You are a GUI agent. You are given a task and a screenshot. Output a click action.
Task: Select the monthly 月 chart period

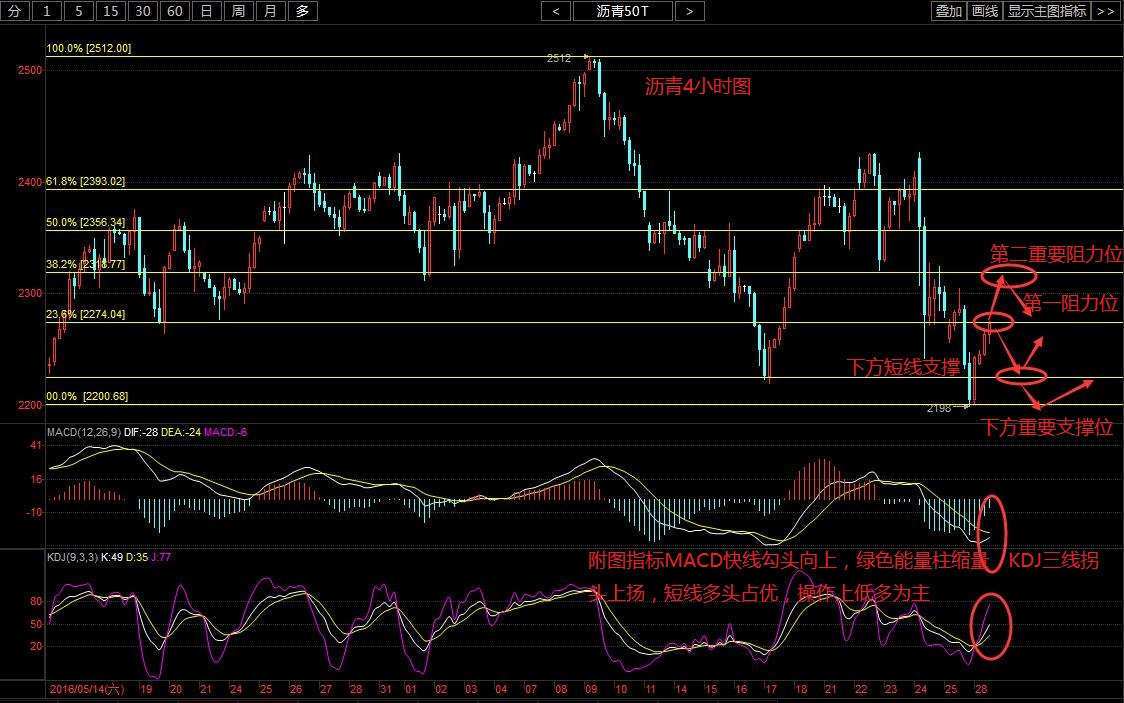(270, 12)
